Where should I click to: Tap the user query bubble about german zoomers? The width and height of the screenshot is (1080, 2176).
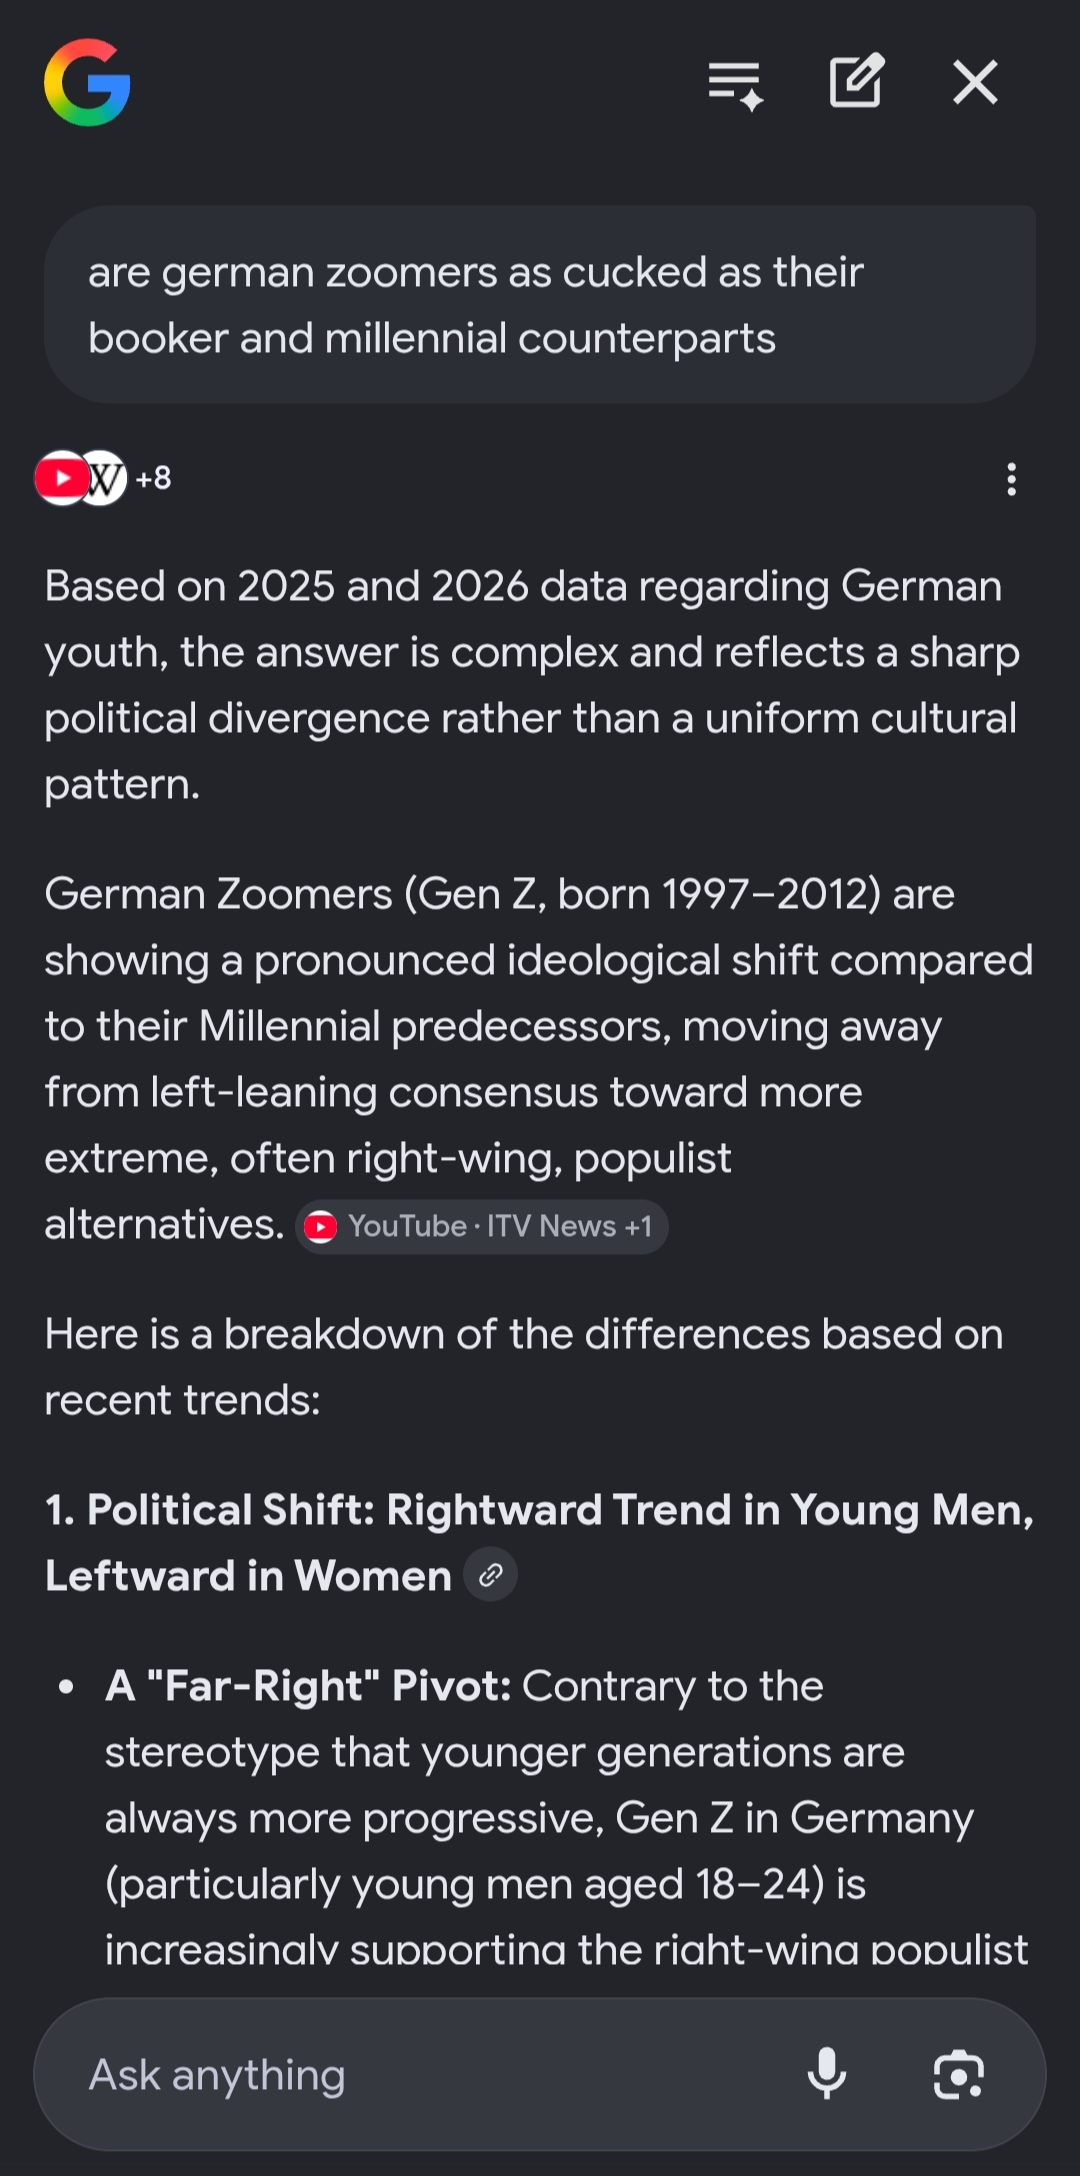click(x=539, y=305)
